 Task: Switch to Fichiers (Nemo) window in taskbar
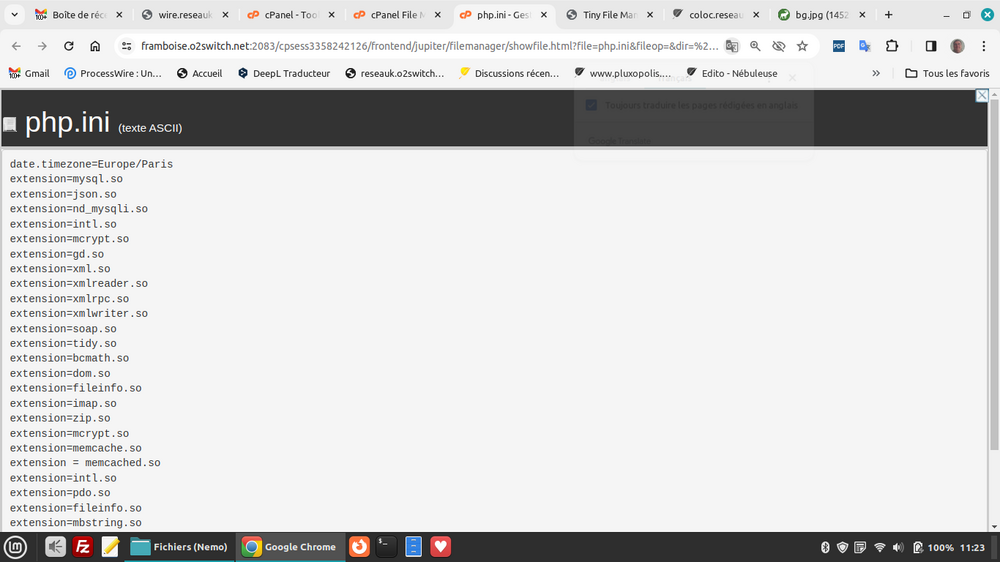click(x=179, y=547)
